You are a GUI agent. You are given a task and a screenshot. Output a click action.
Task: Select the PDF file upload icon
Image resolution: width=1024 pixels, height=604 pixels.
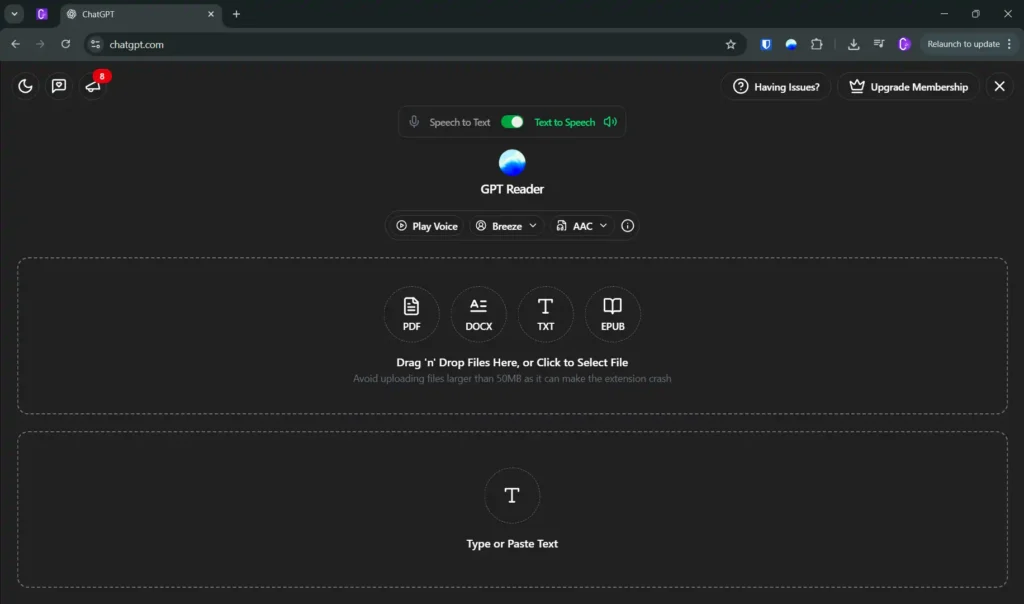point(411,314)
